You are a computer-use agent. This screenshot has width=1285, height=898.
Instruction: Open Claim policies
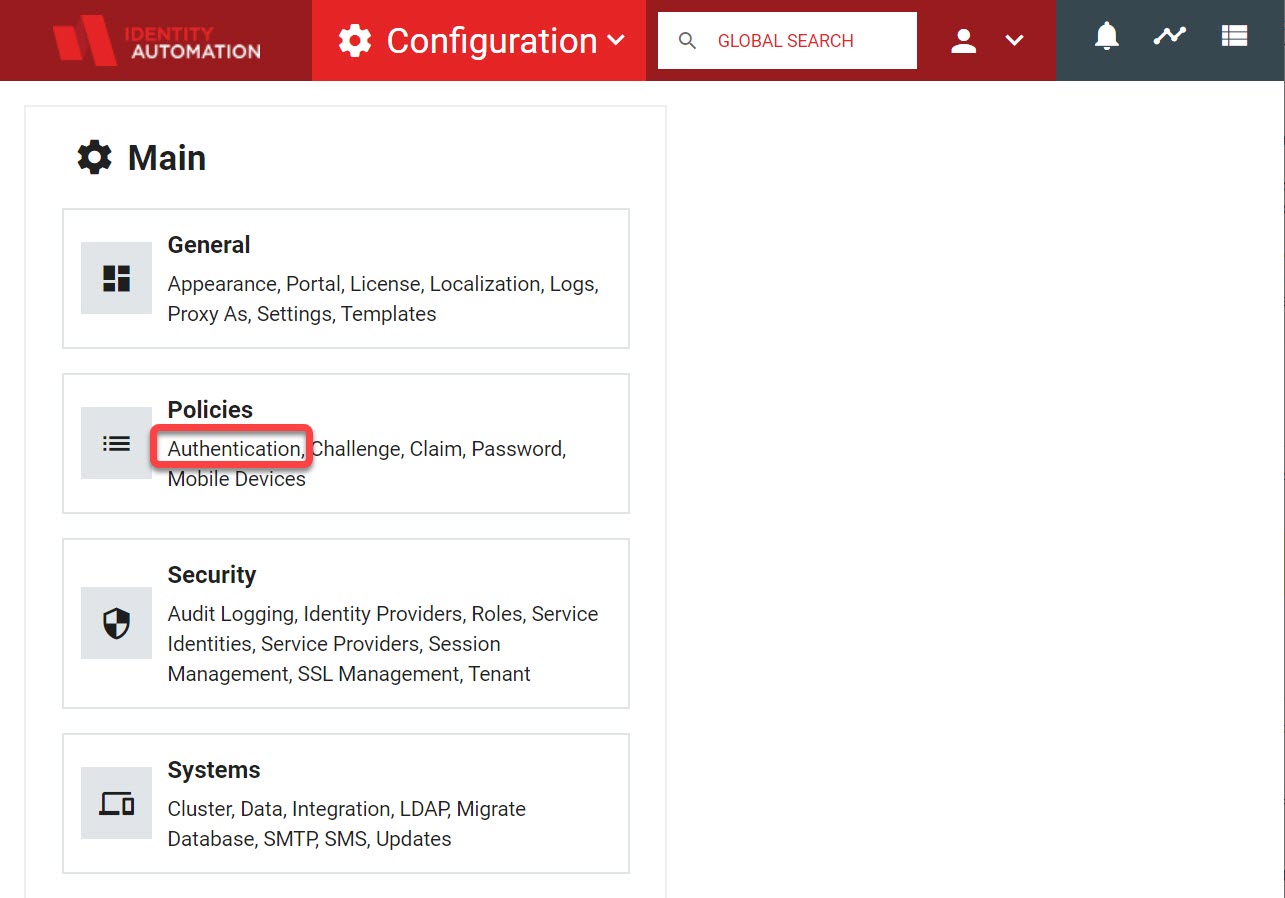[x=434, y=449]
